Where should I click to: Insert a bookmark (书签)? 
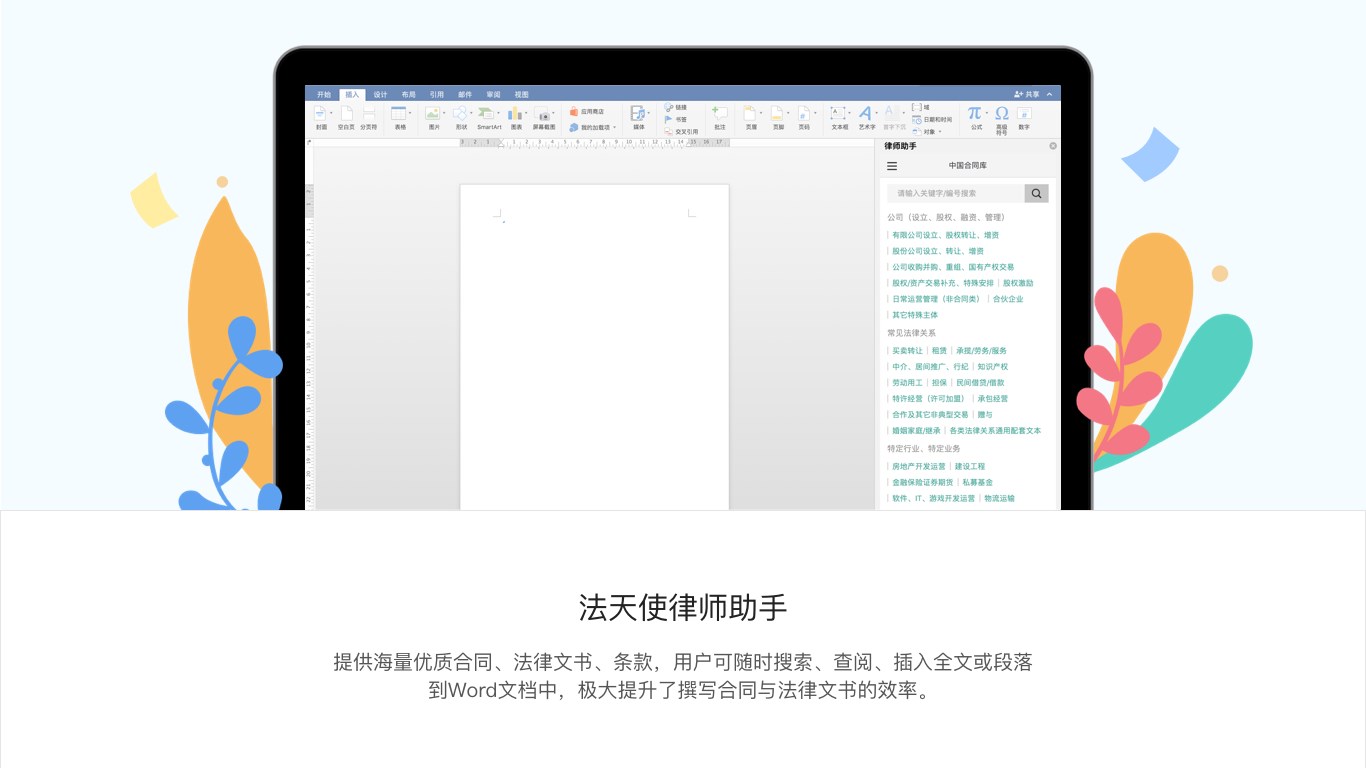675,119
